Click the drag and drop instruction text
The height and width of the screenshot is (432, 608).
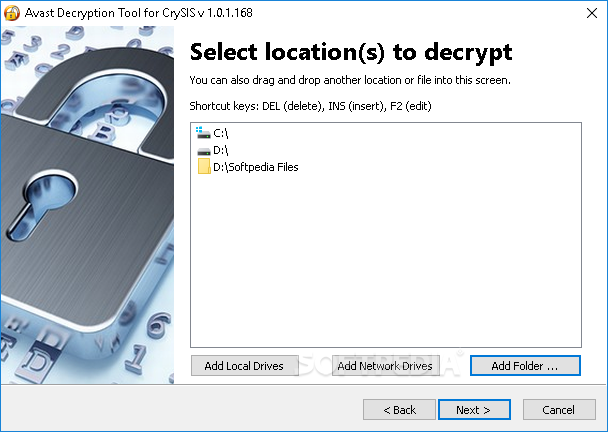tap(350, 80)
